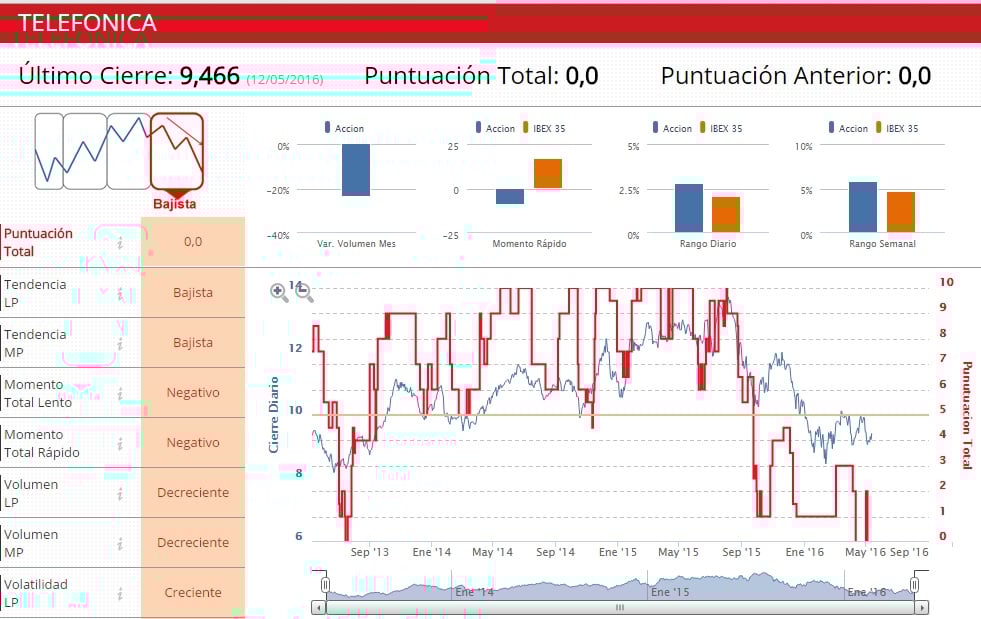
Task: Click the Creciente cell of Volatilidad LP
Action: pyautogui.click(x=193, y=593)
